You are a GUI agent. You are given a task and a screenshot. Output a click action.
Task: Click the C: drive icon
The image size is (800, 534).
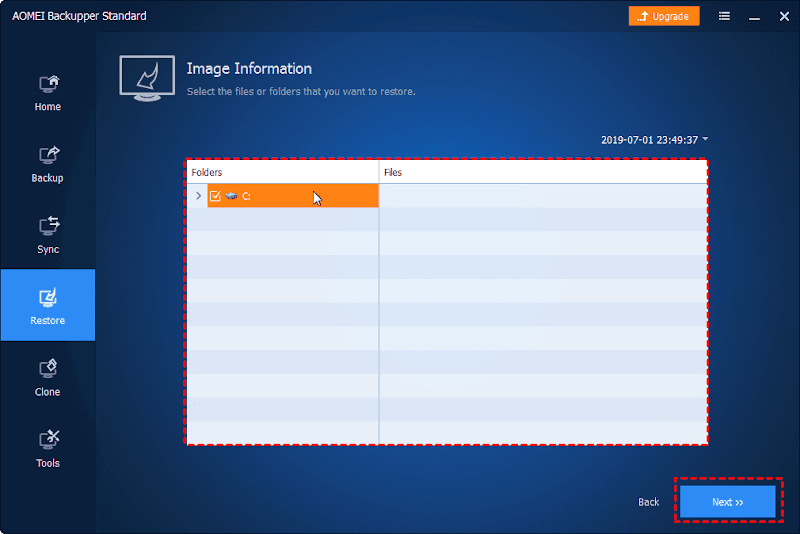pos(231,196)
